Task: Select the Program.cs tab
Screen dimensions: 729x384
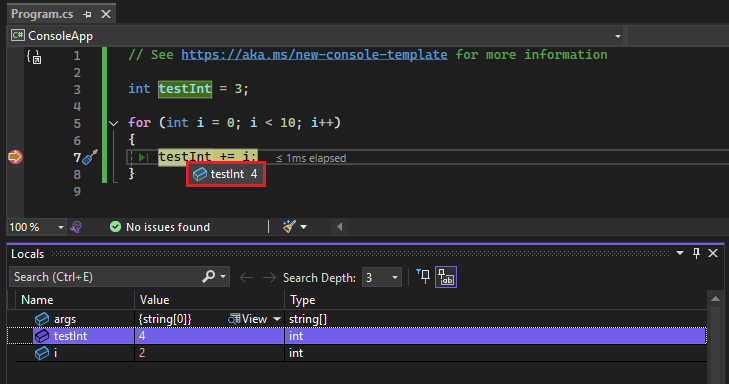Action: click(x=42, y=14)
